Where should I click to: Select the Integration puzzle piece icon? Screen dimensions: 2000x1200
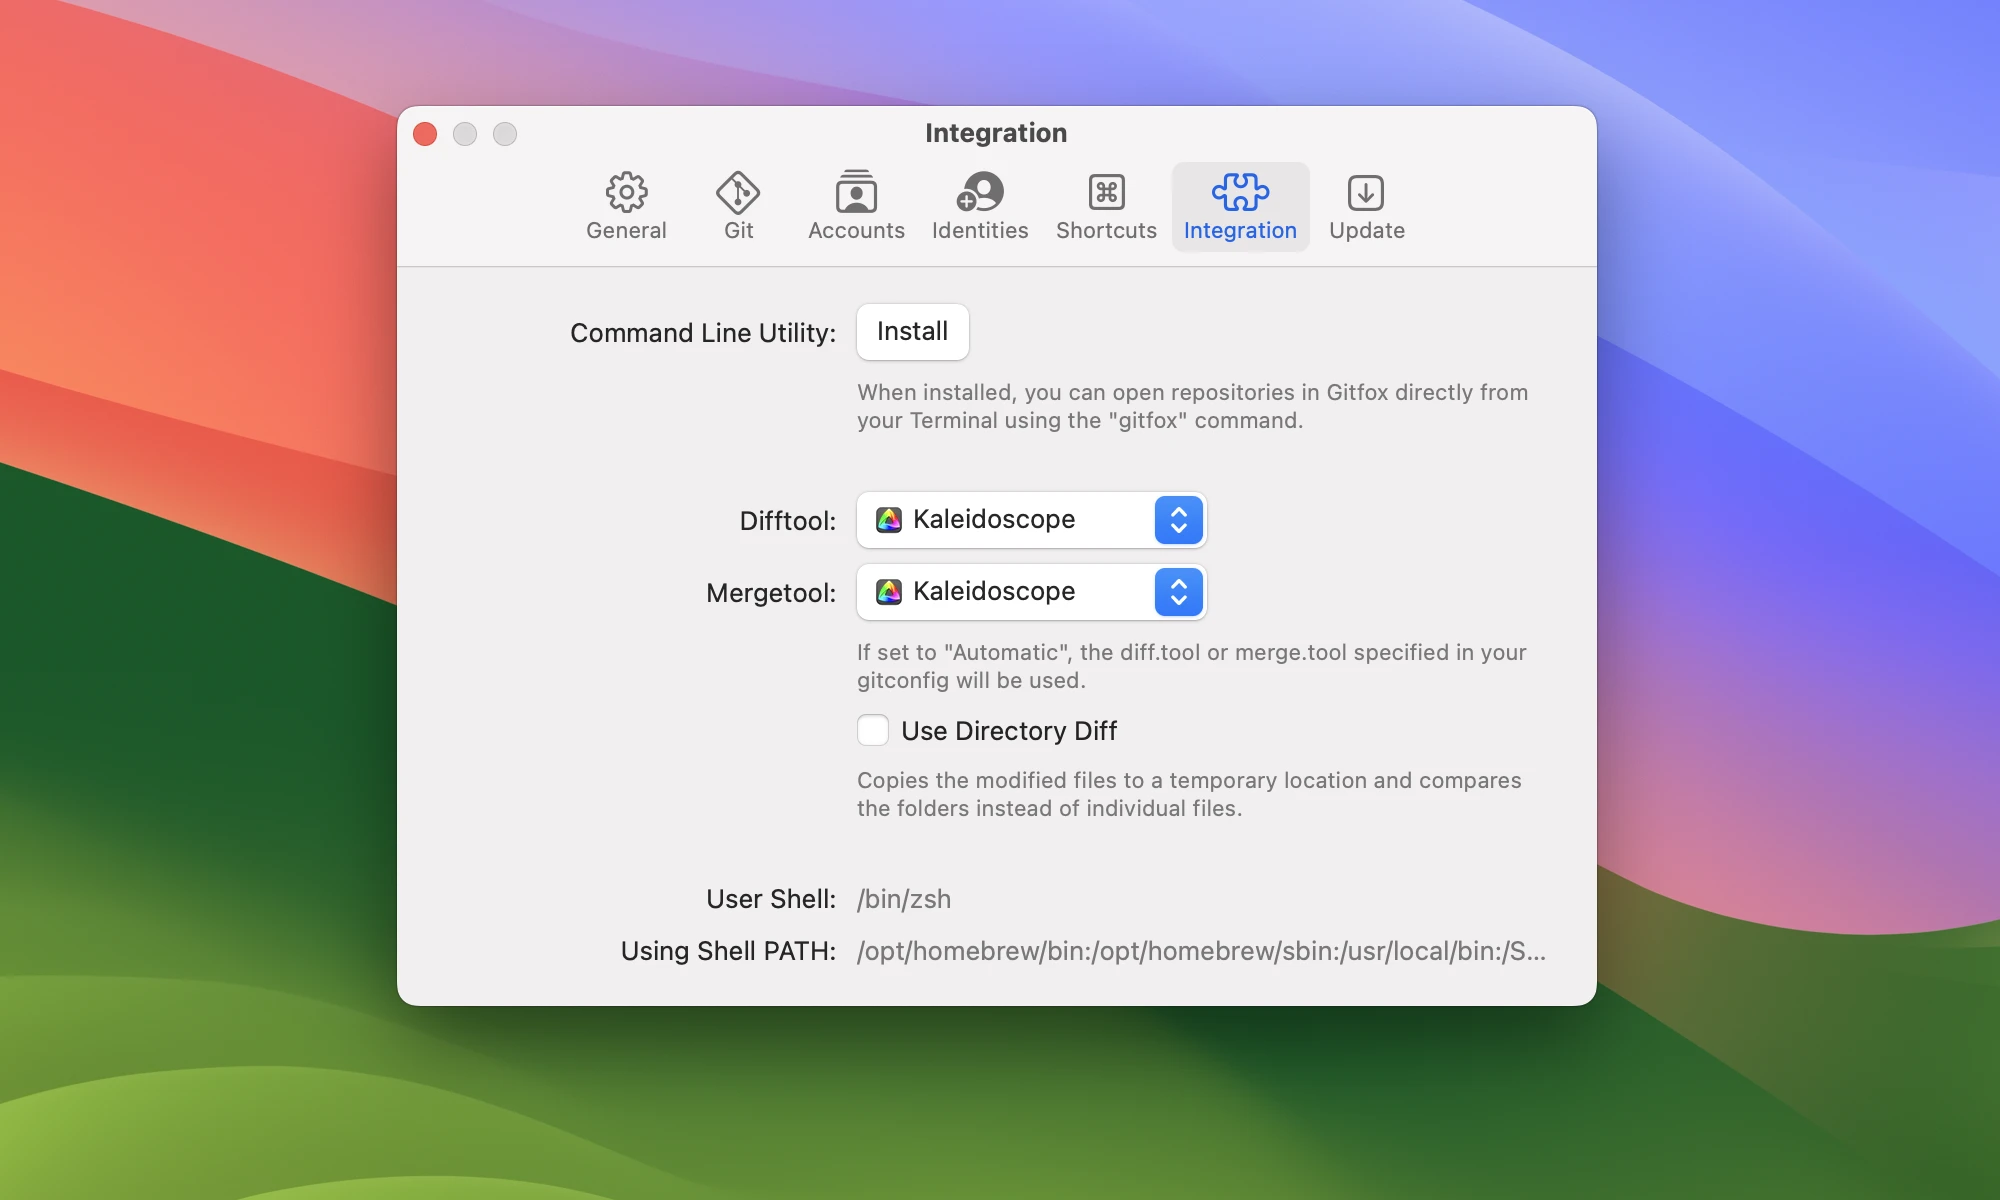1240,192
